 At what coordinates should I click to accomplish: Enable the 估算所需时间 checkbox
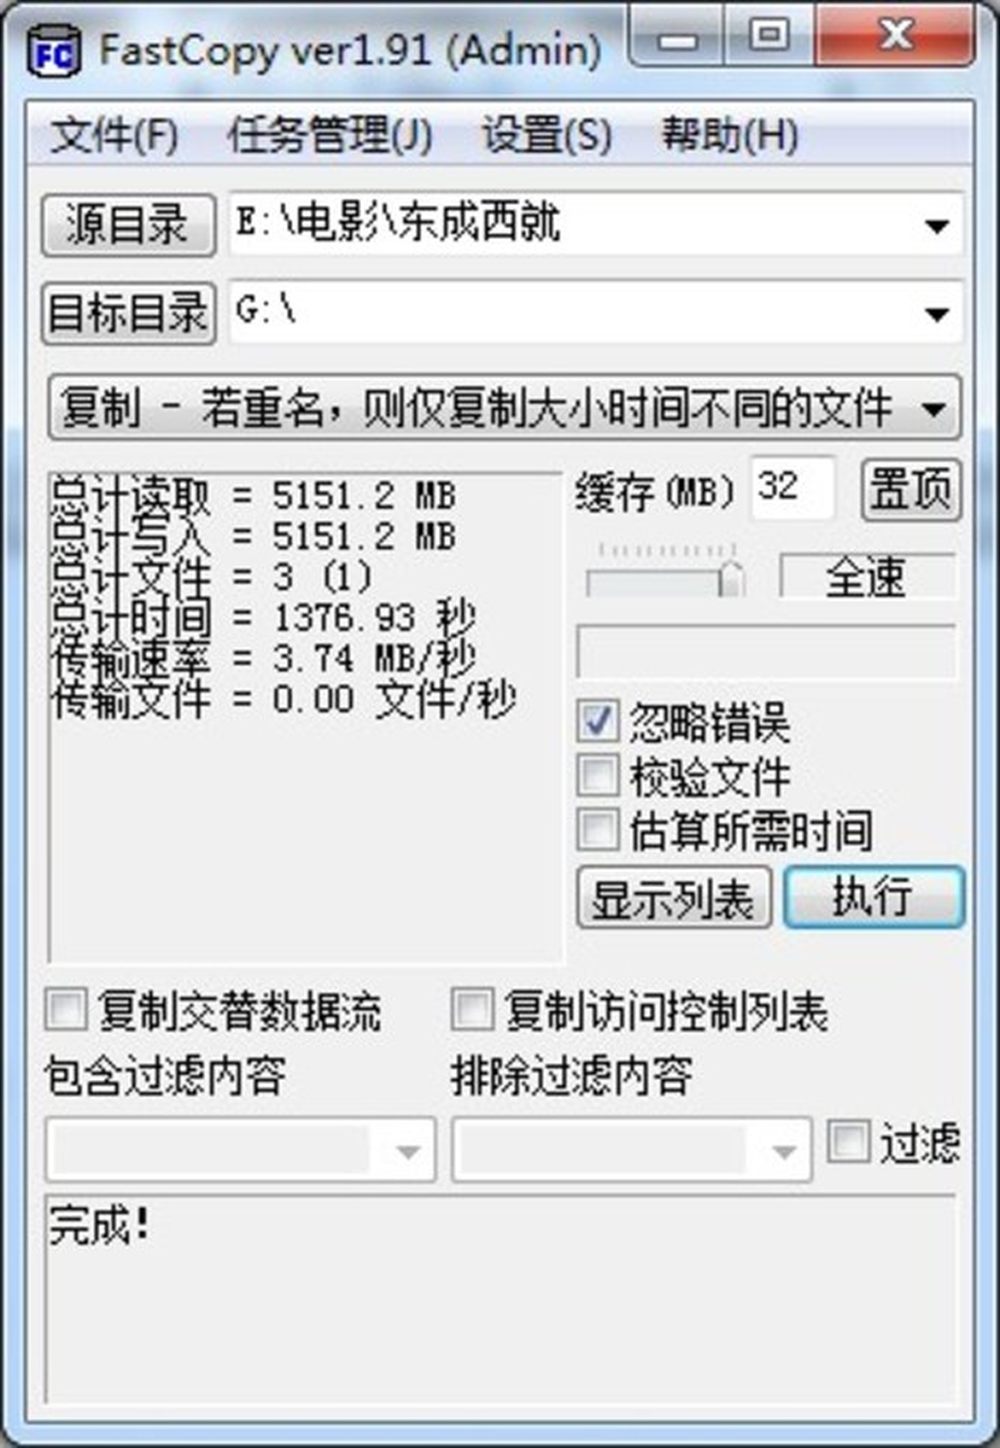[598, 829]
